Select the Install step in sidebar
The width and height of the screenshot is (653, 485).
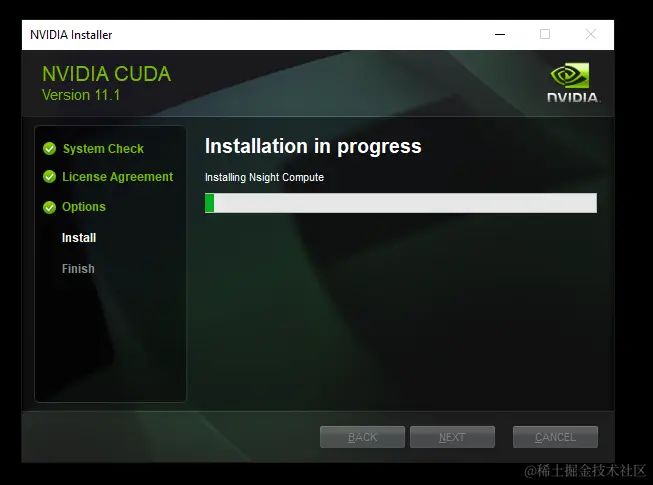[x=79, y=238]
